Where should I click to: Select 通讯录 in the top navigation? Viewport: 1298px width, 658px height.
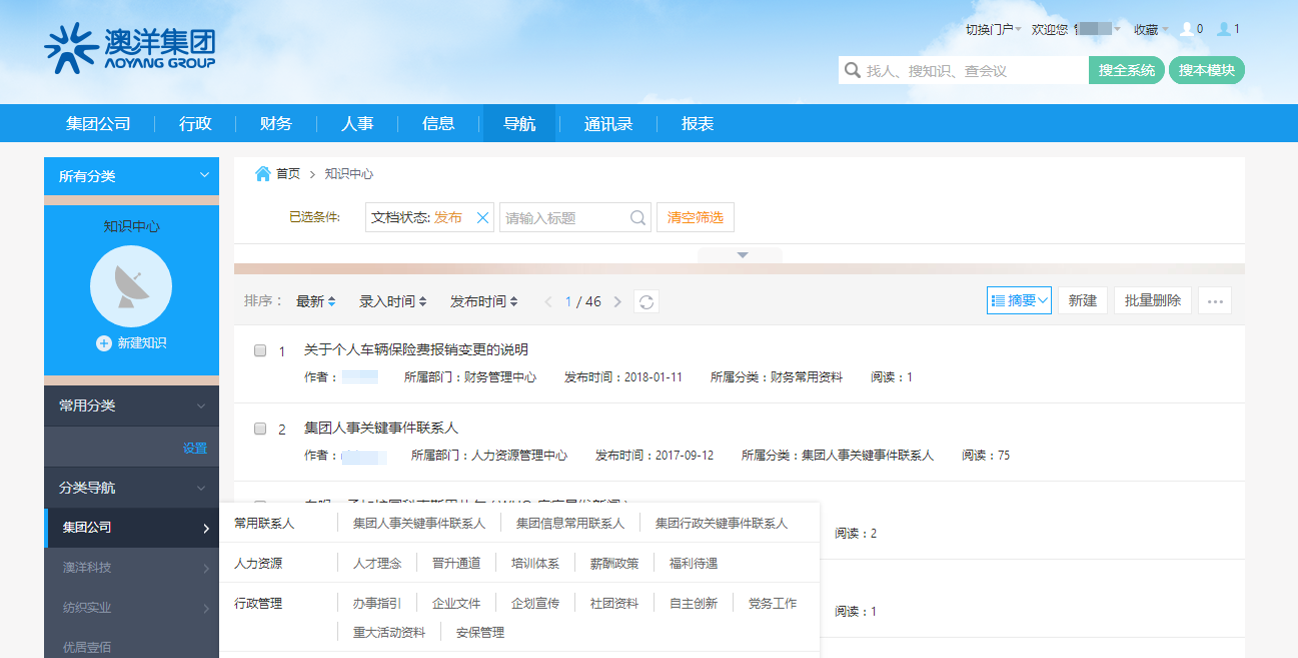click(608, 124)
